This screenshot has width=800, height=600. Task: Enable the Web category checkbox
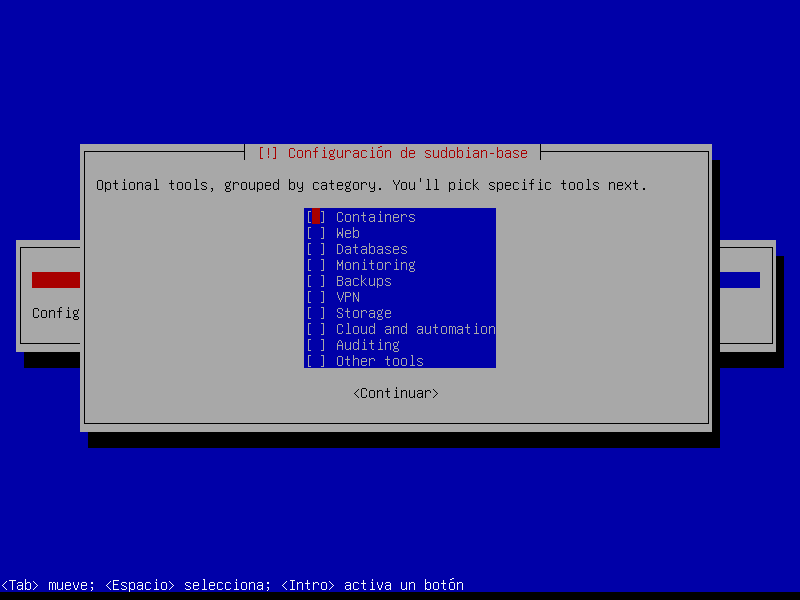click(x=316, y=233)
